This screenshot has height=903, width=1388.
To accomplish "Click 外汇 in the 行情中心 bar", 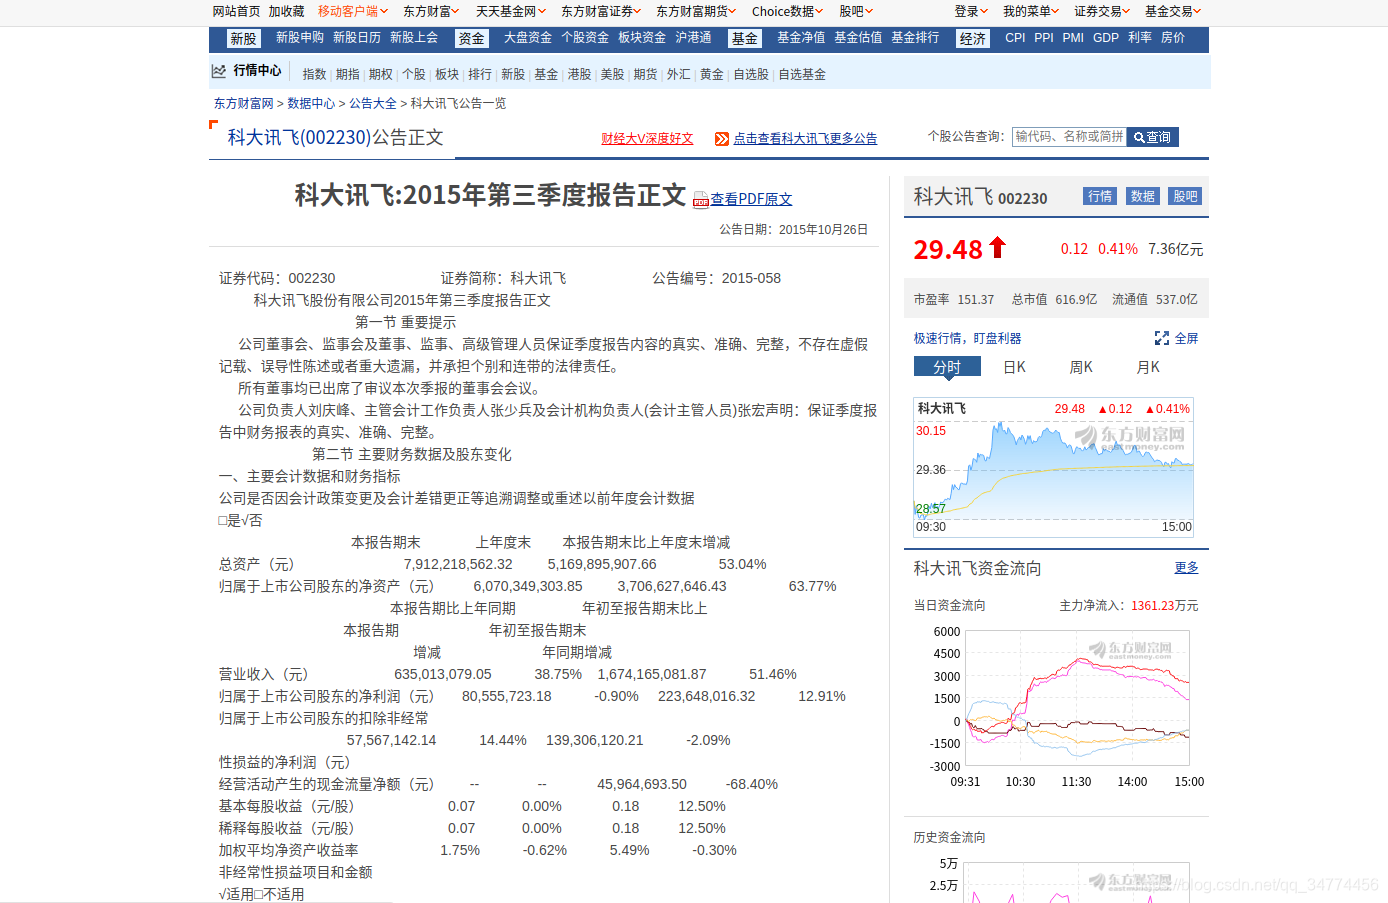I will 678,74.
